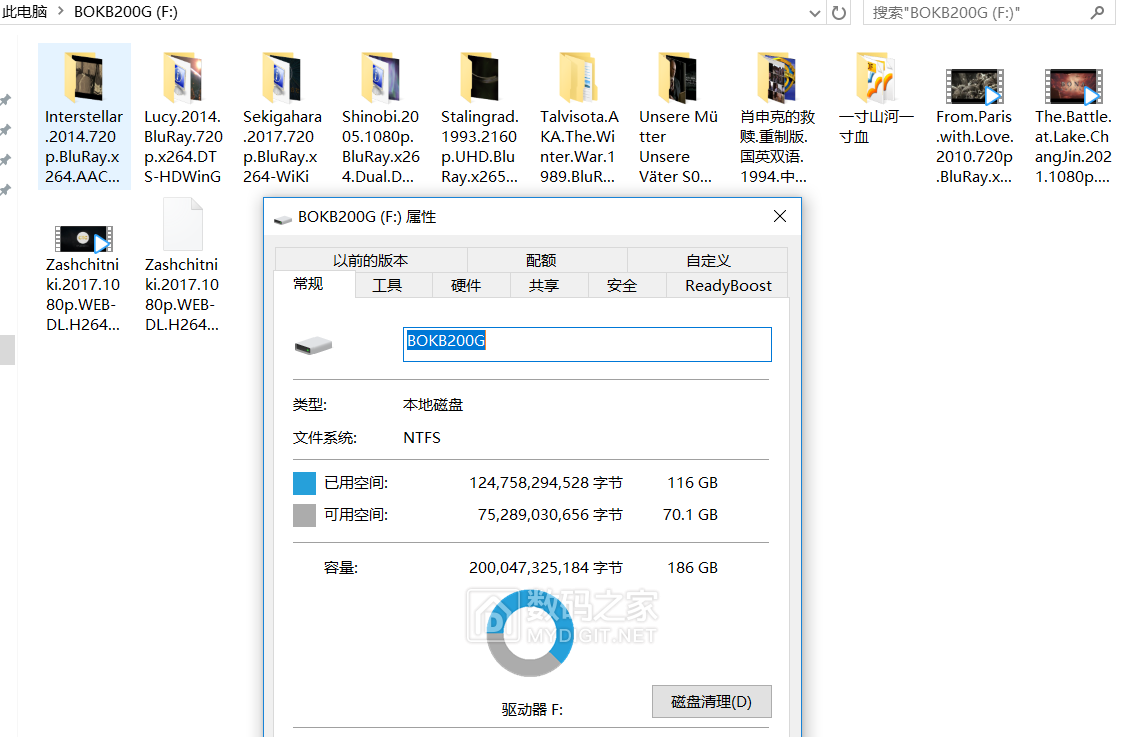The image size is (1126, 737).
Task: Click the 70.1 GB free space value
Action: pyautogui.click(x=690, y=514)
